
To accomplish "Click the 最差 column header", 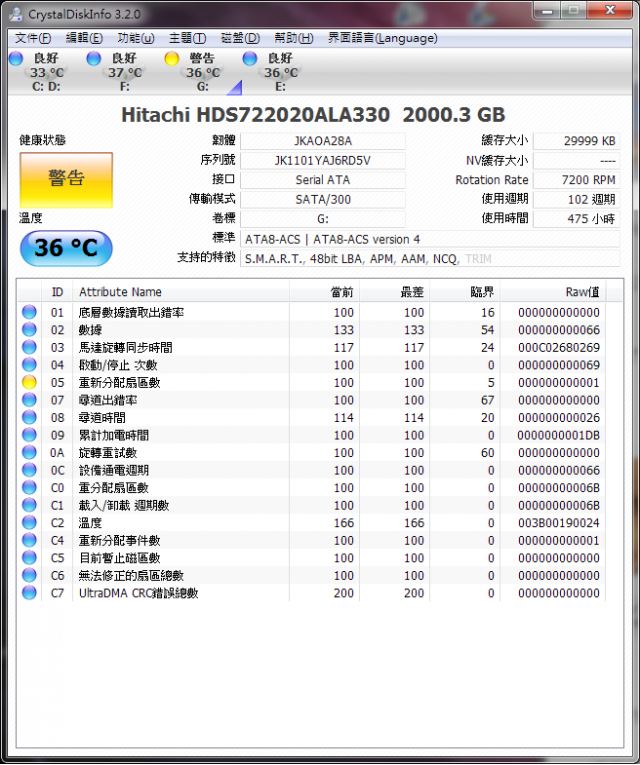I will [x=395, y=292].
